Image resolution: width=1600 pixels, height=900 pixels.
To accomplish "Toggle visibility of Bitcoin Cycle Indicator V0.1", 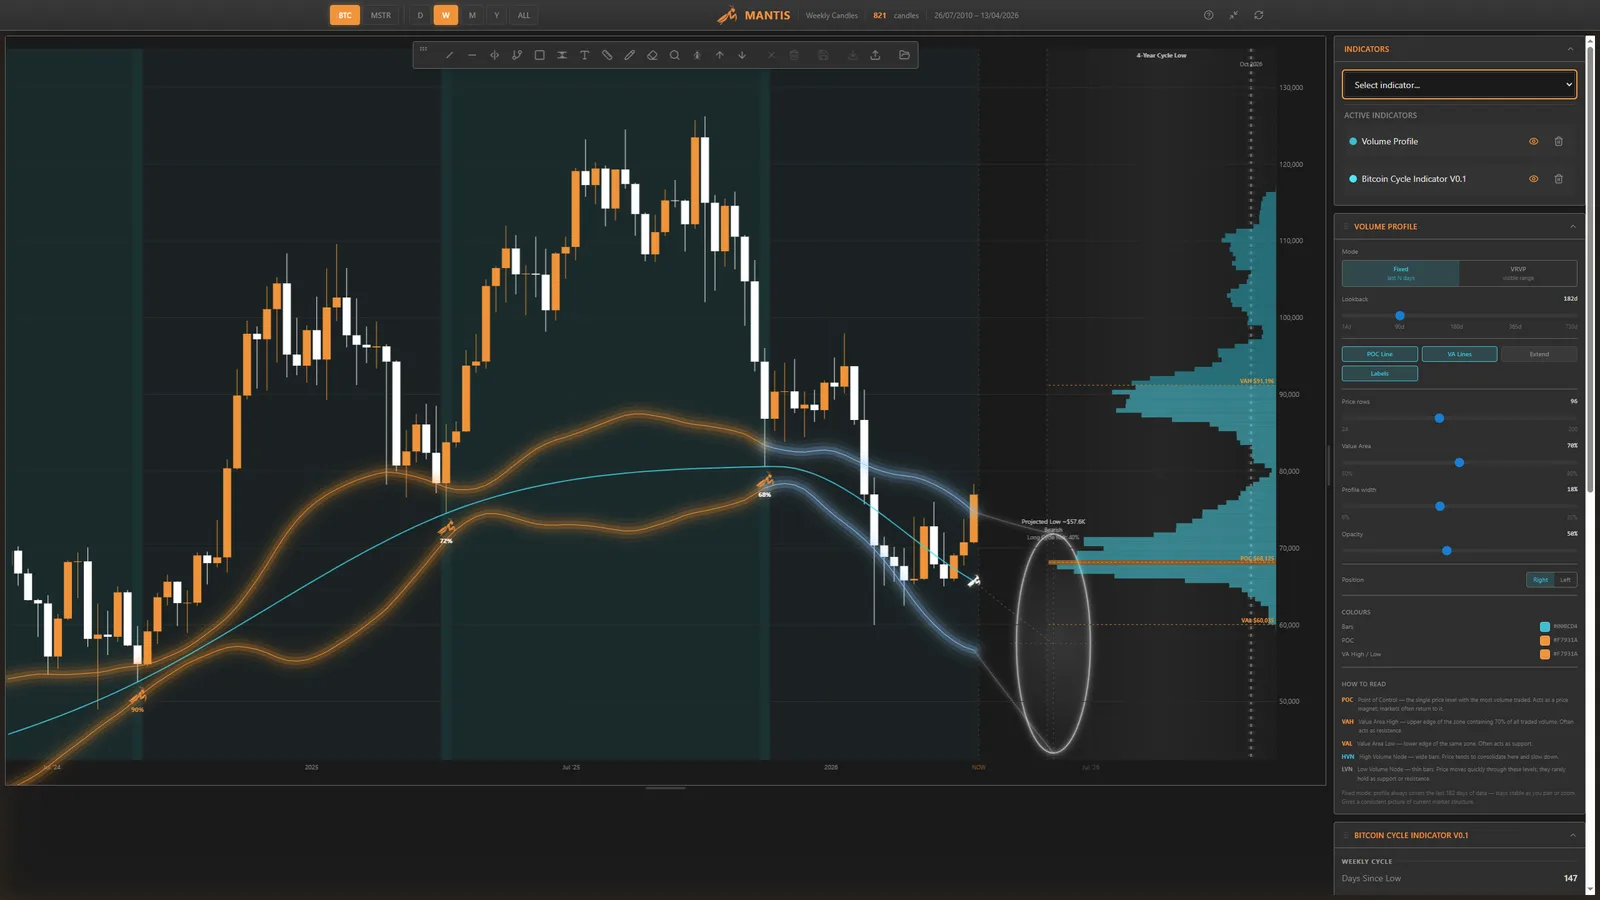I will point(1533,178).
